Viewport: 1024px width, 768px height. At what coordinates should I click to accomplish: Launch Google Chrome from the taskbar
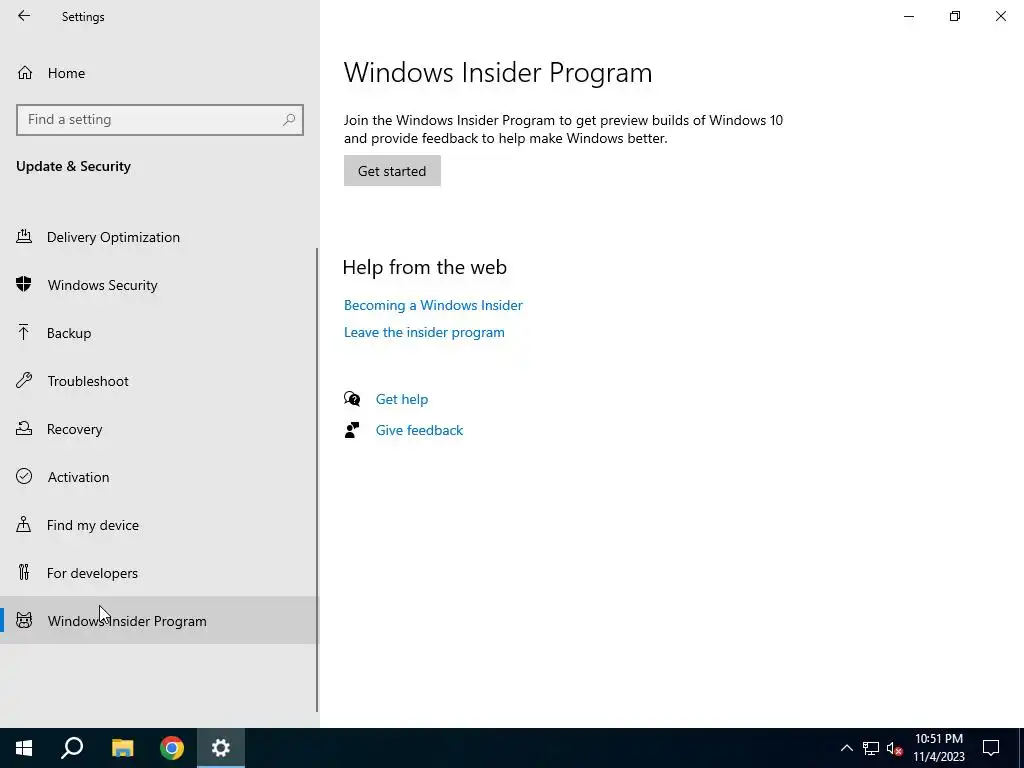(172, 748)
